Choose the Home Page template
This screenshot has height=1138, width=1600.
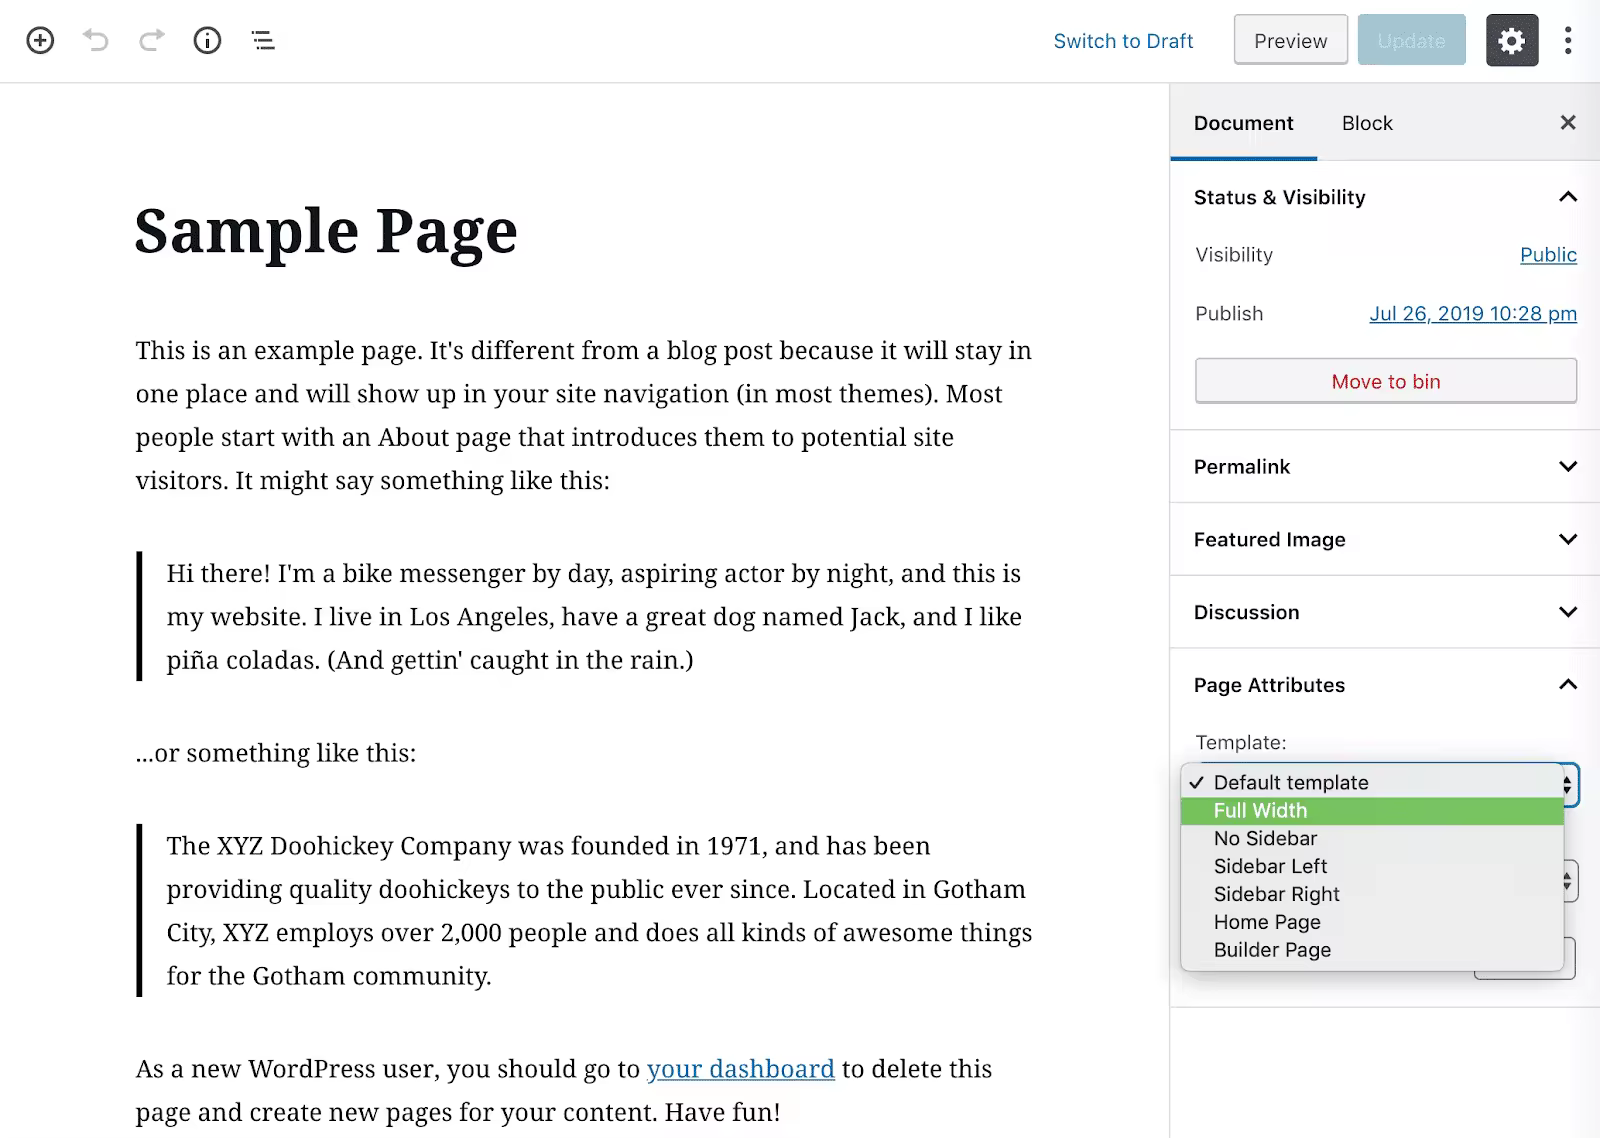click(x=1372, y=923)
